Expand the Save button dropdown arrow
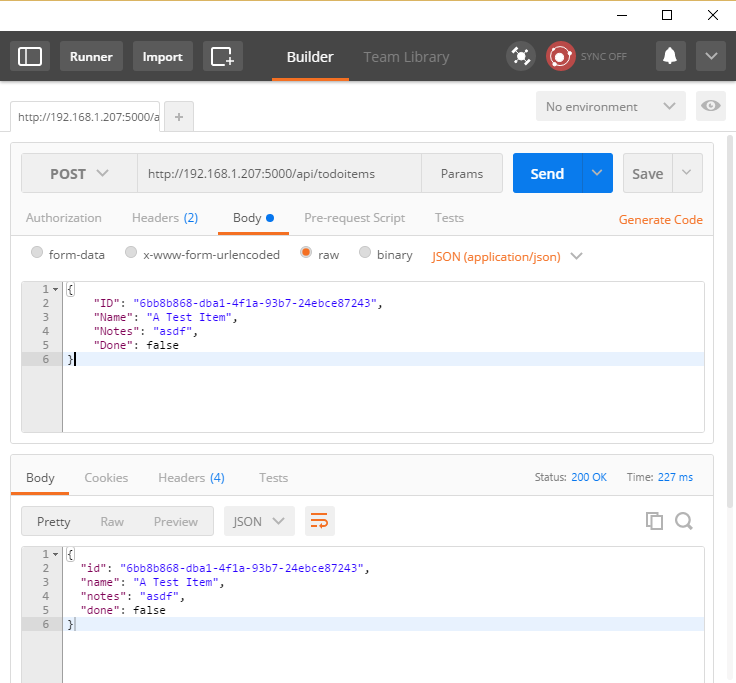 coord(687,173)
